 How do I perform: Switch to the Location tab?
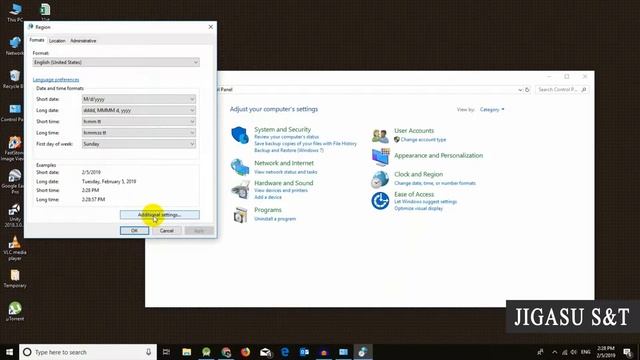click(57, 41)
